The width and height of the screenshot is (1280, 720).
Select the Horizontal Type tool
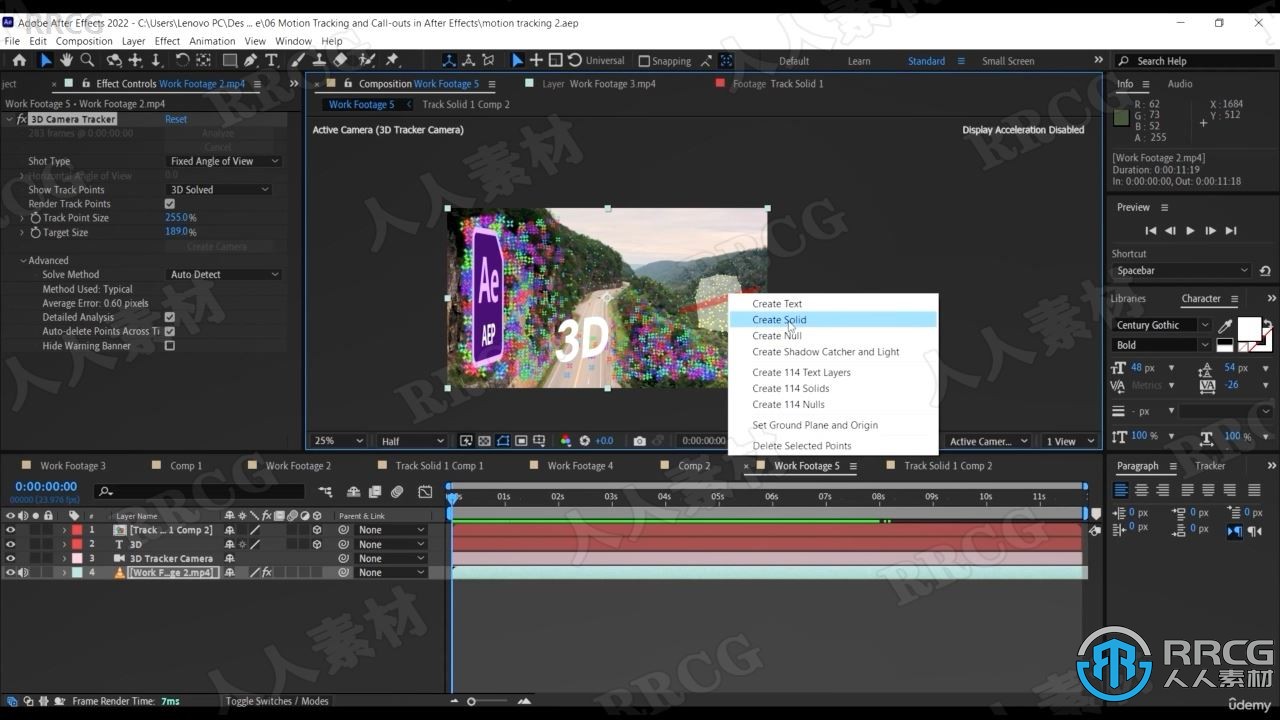[x=271, y=60]
